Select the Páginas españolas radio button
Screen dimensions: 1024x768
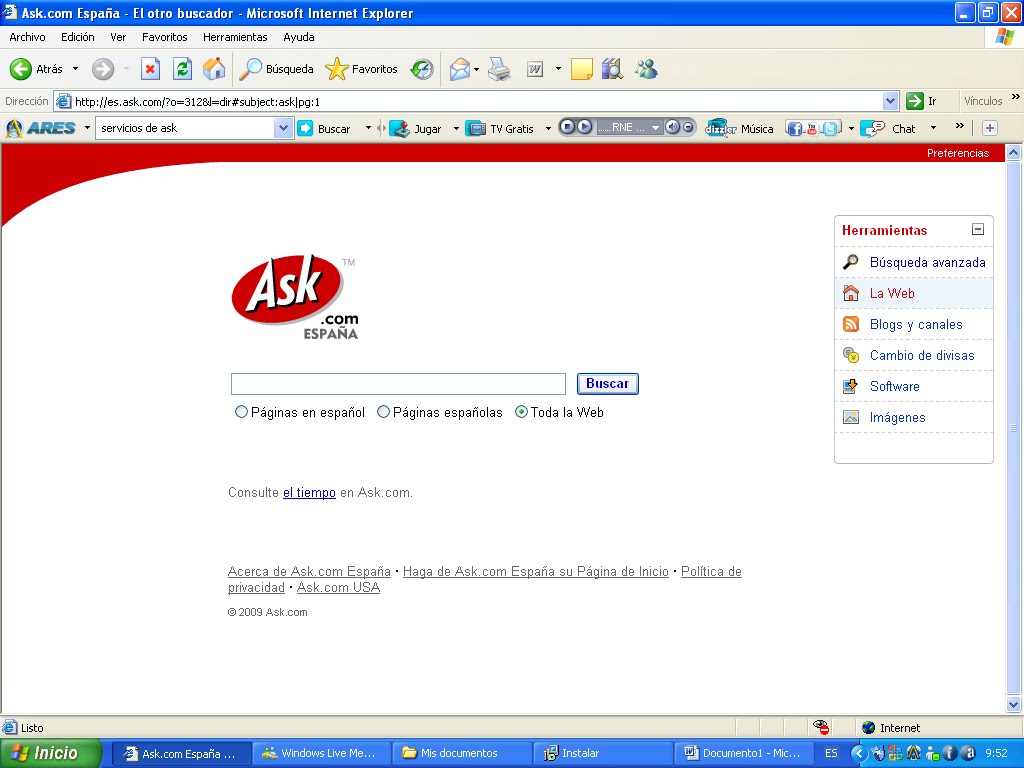(384, 412)
